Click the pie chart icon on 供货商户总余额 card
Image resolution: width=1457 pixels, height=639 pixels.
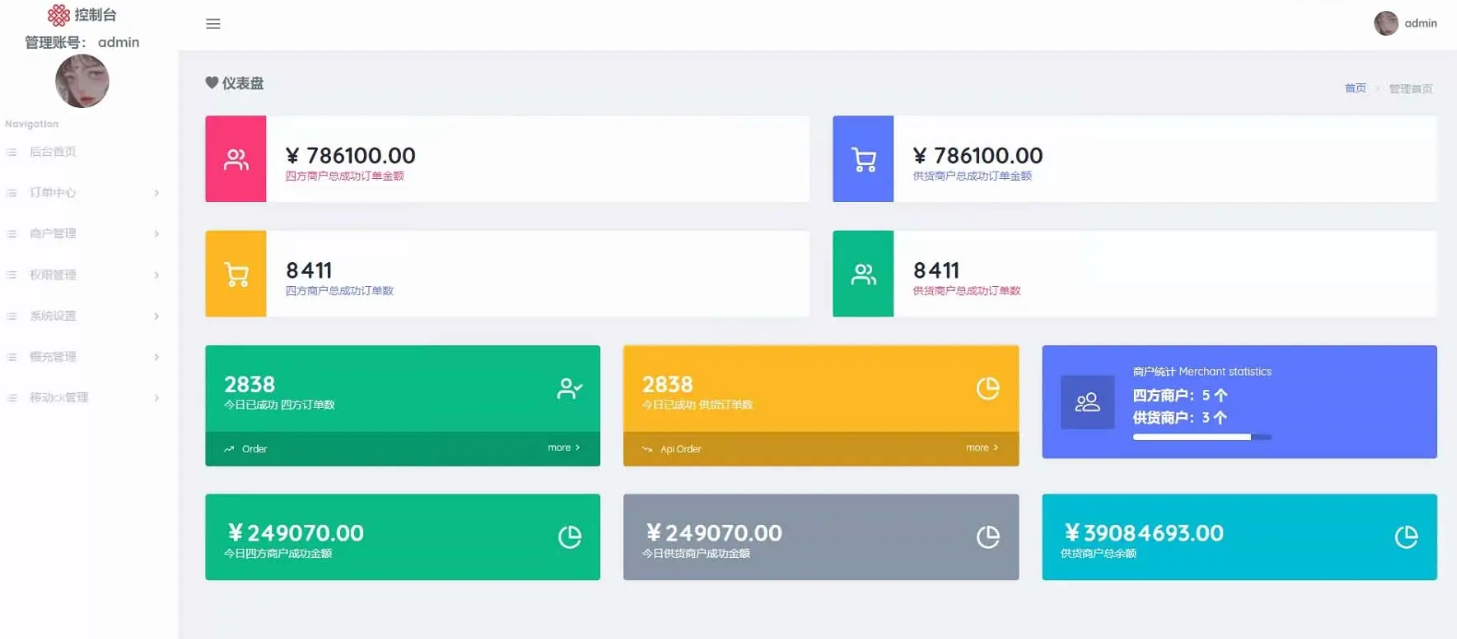tap(1406, 537)
